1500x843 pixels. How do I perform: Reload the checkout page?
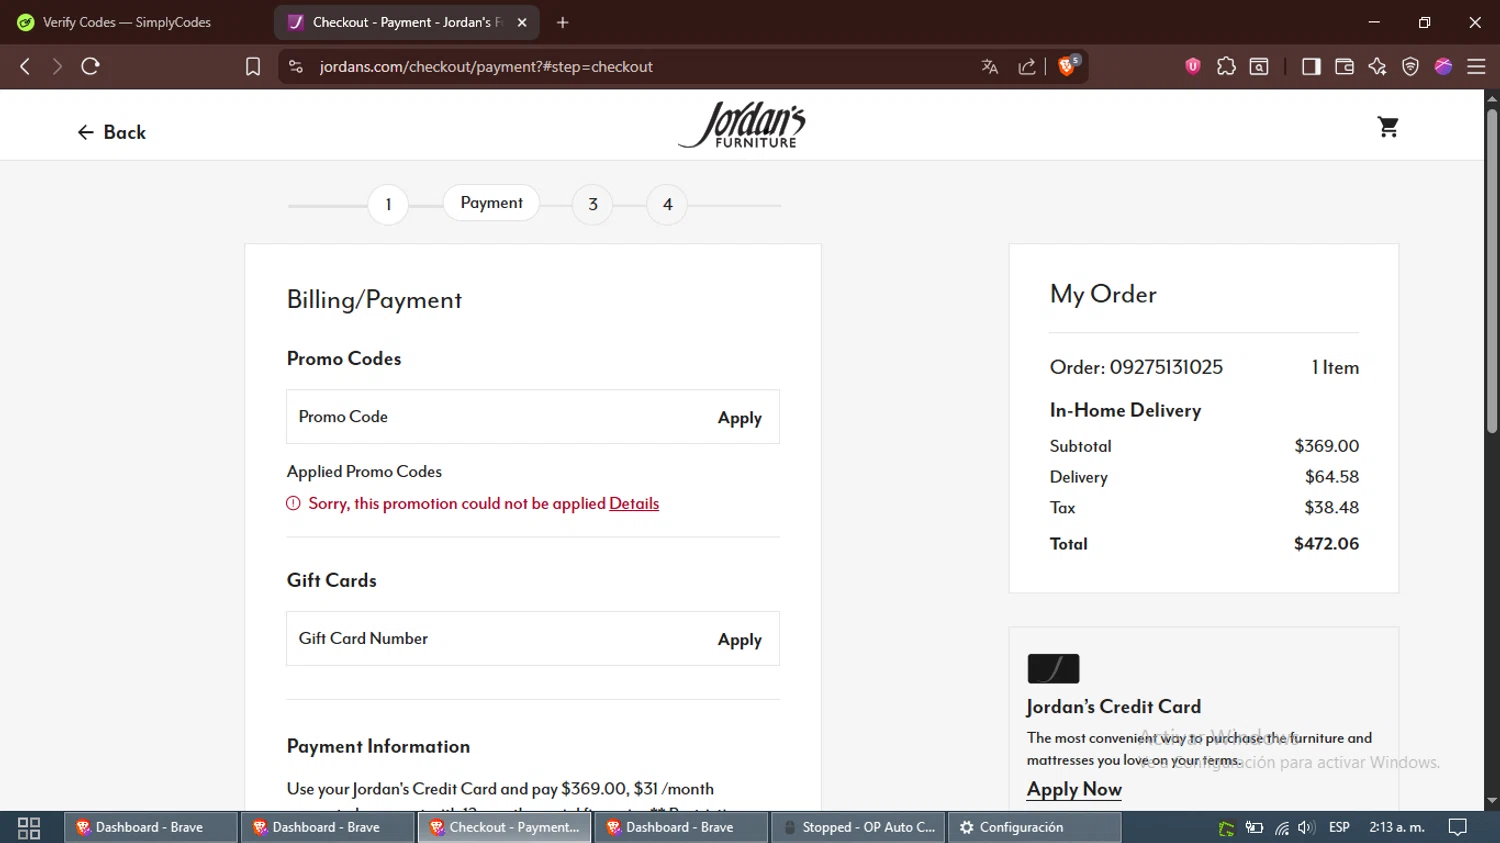[x=90, y=66]
